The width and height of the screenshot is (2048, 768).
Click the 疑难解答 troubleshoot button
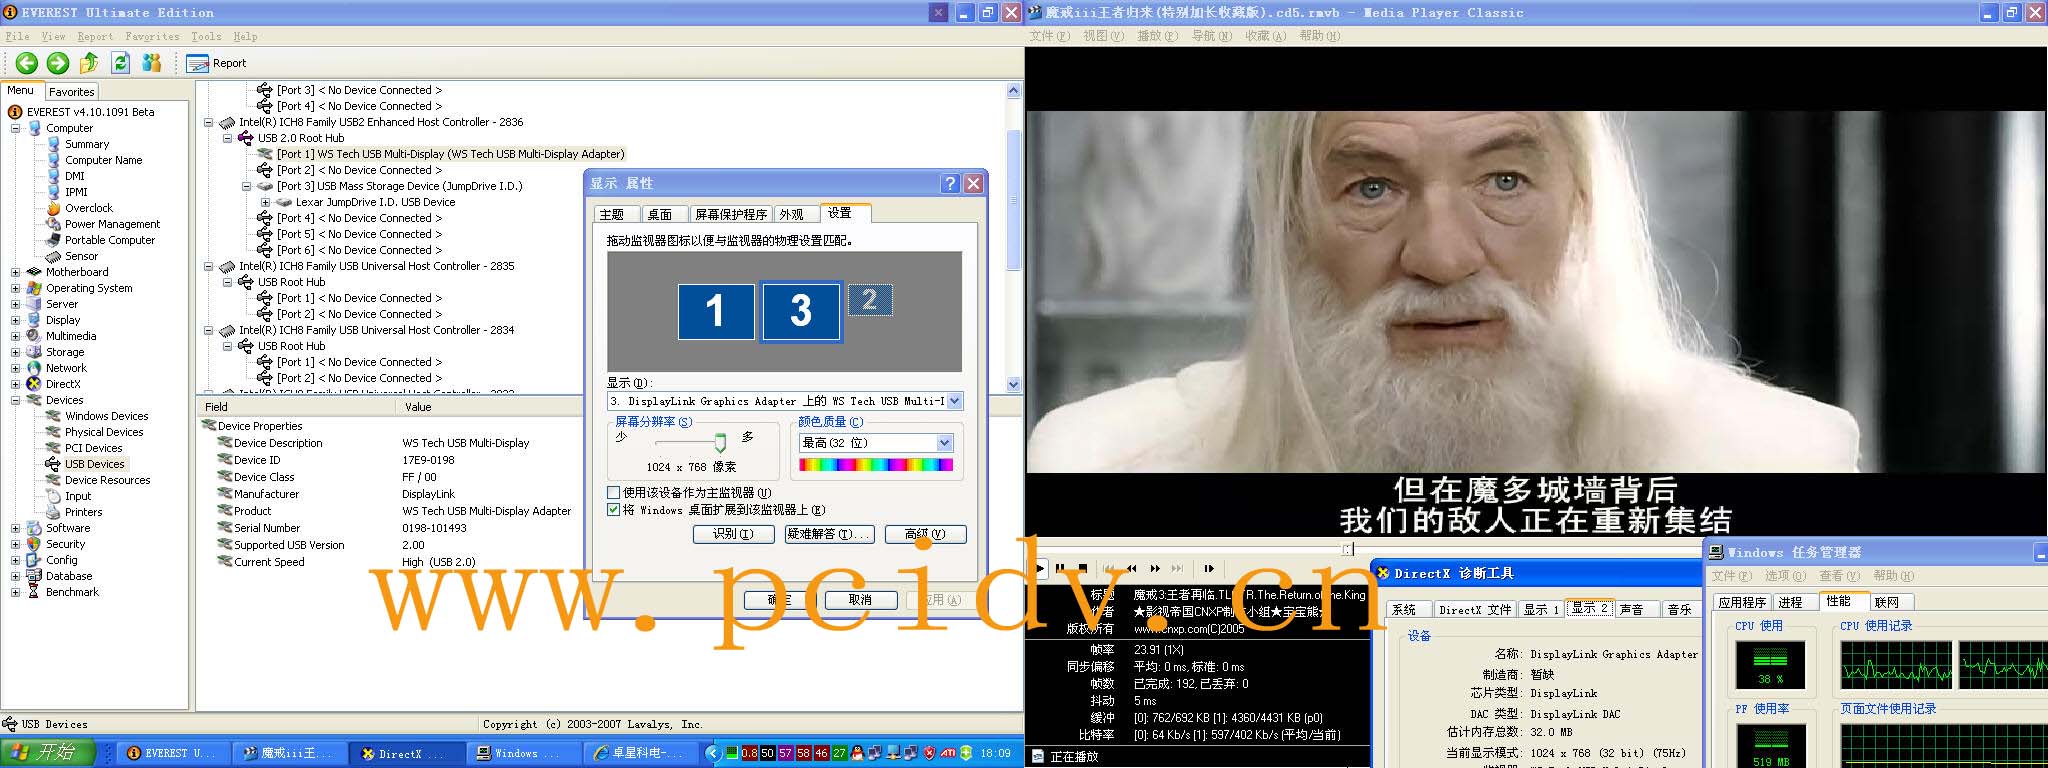(829, 534)
